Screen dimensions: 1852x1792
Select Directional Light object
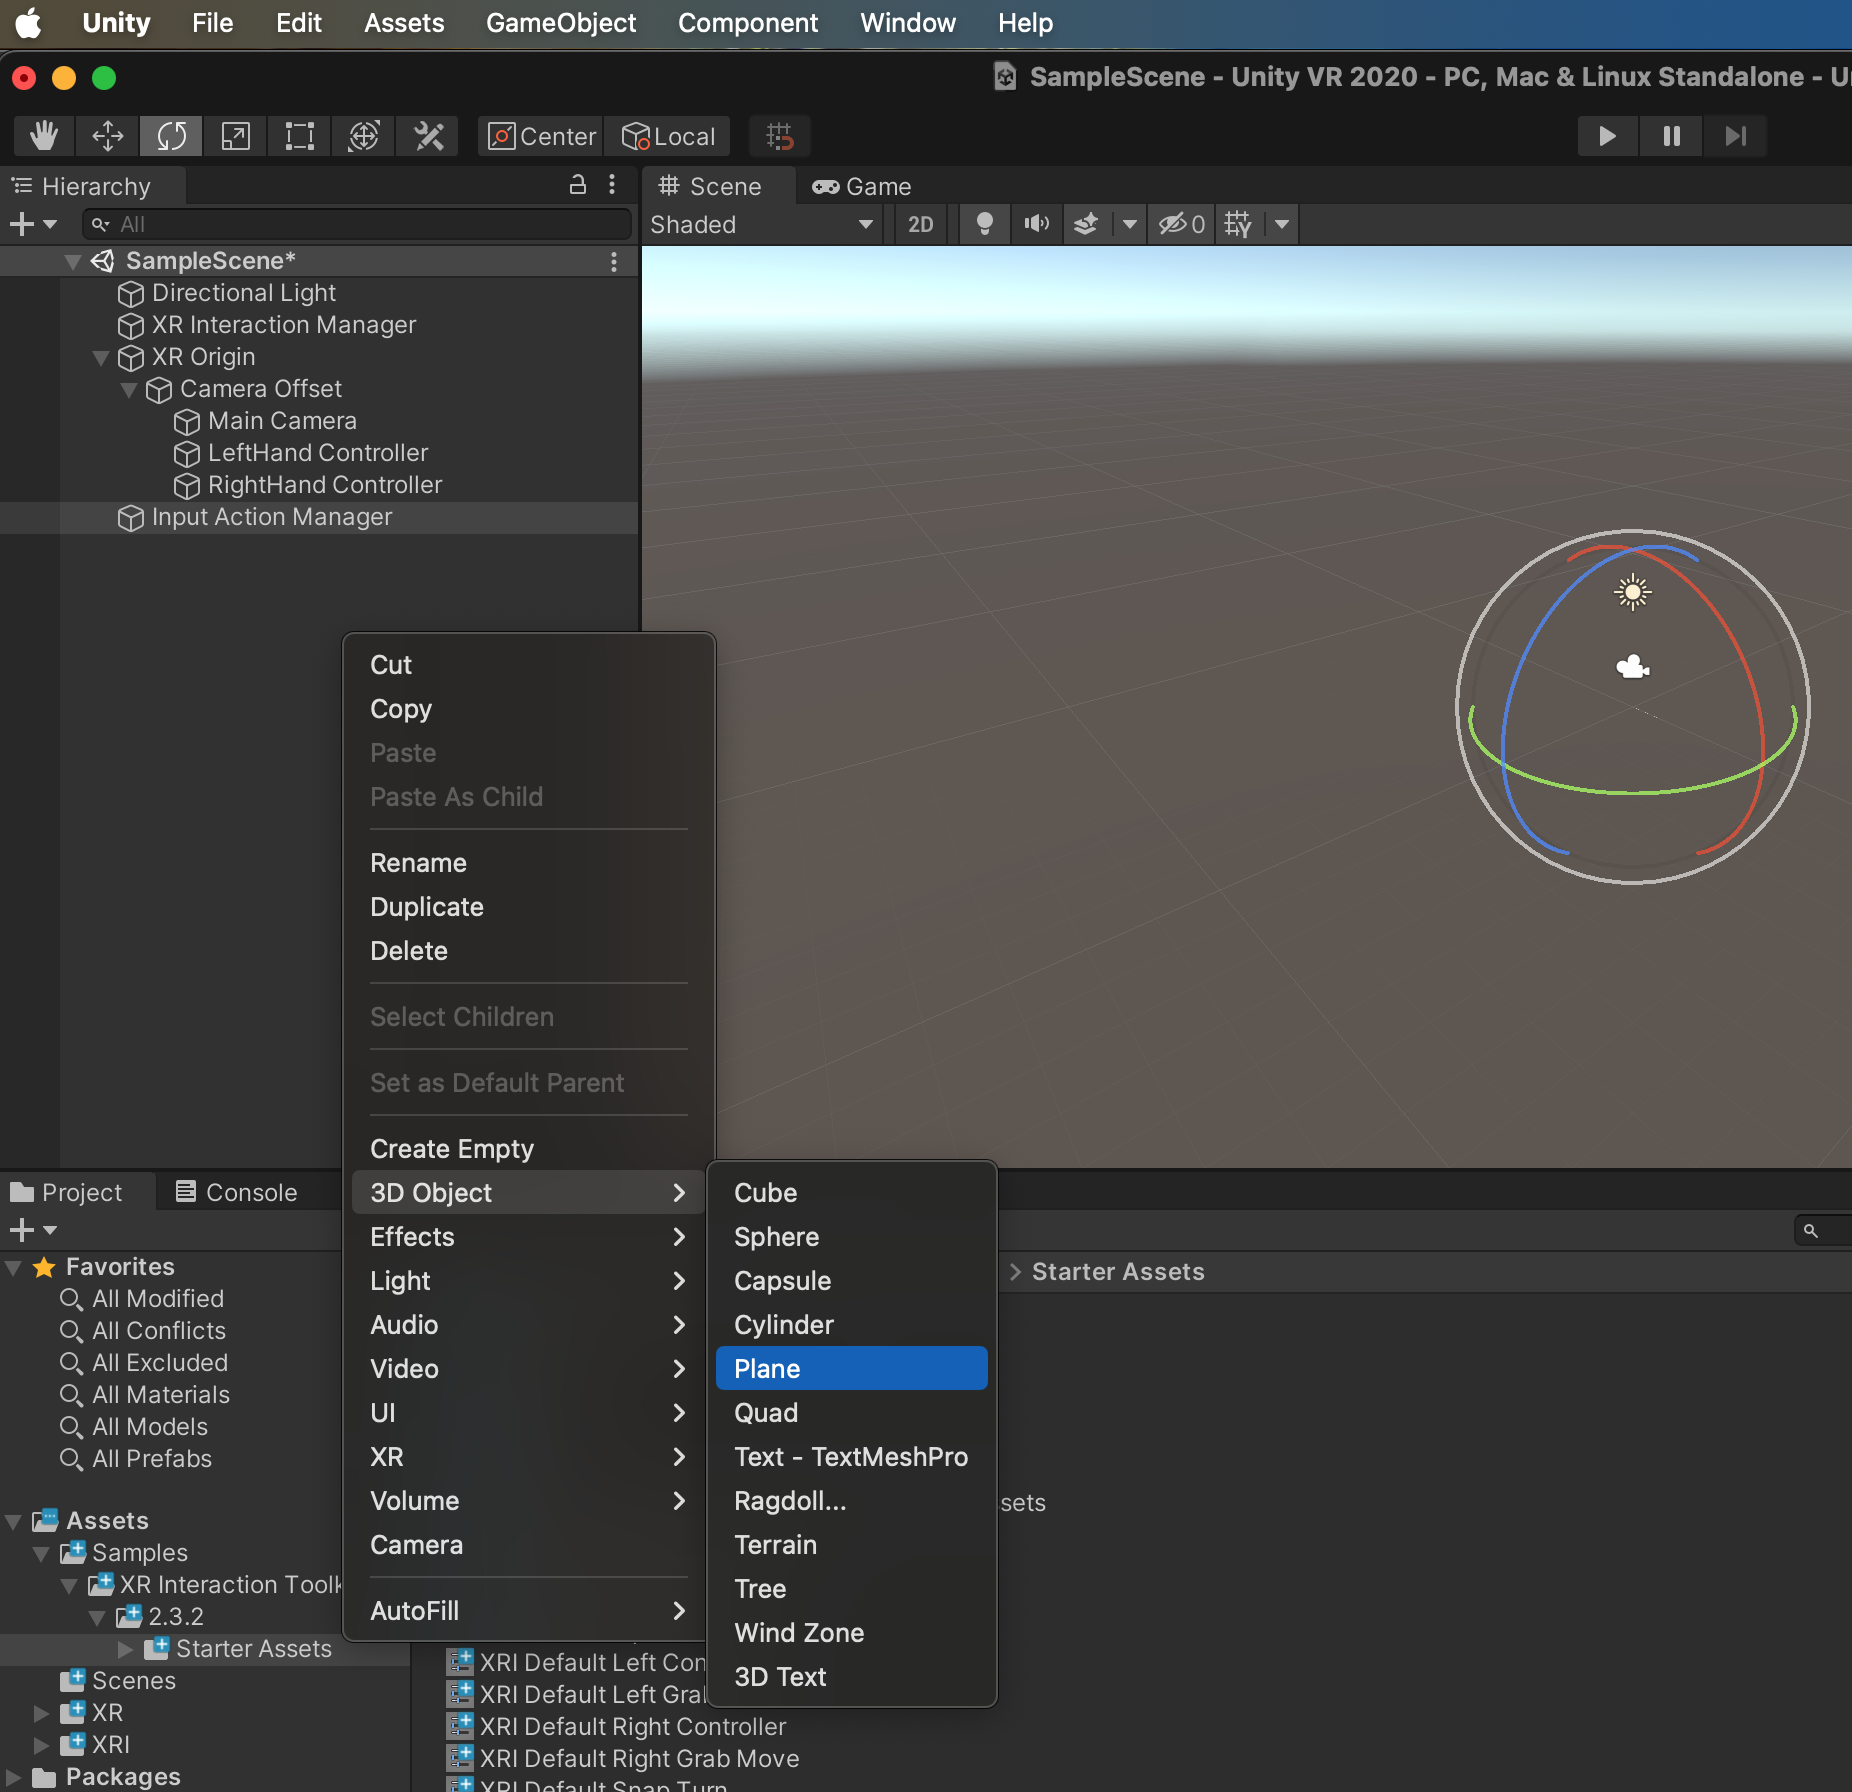tap(243, 293)
